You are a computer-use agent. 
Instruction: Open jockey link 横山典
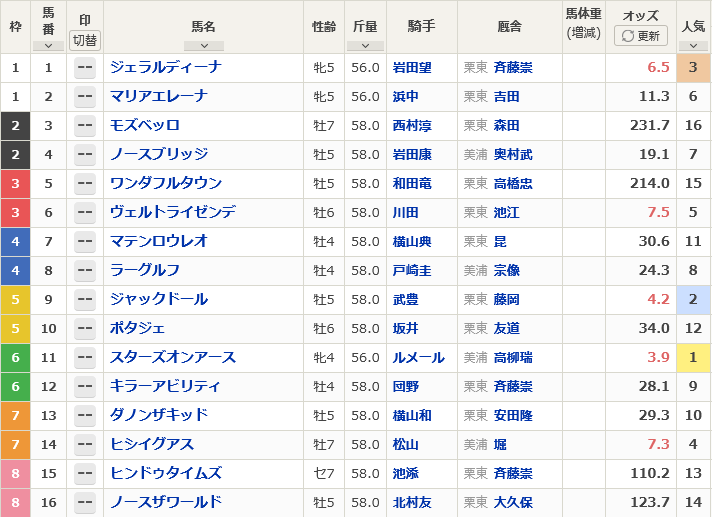click(x=412, y=241)
